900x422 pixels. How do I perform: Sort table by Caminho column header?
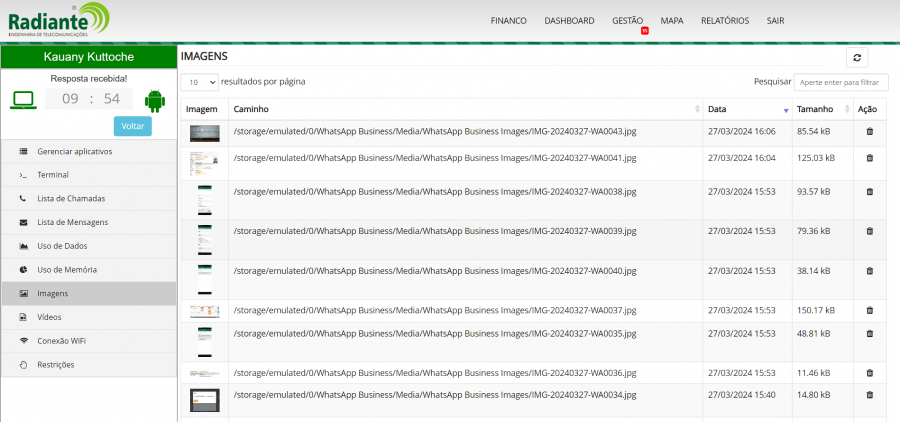[x=464, y=108]
